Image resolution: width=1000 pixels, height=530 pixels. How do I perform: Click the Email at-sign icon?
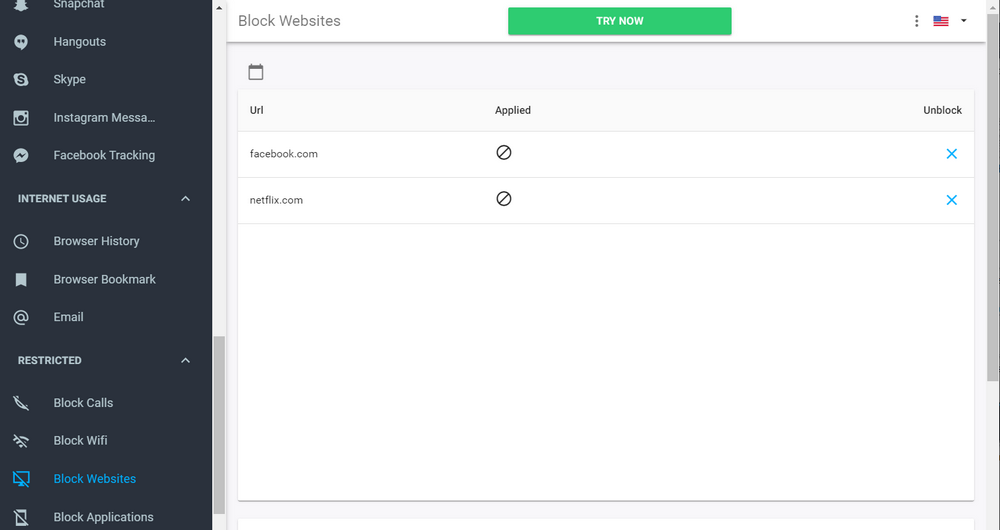pyautogui.click(x=21, y=317)
